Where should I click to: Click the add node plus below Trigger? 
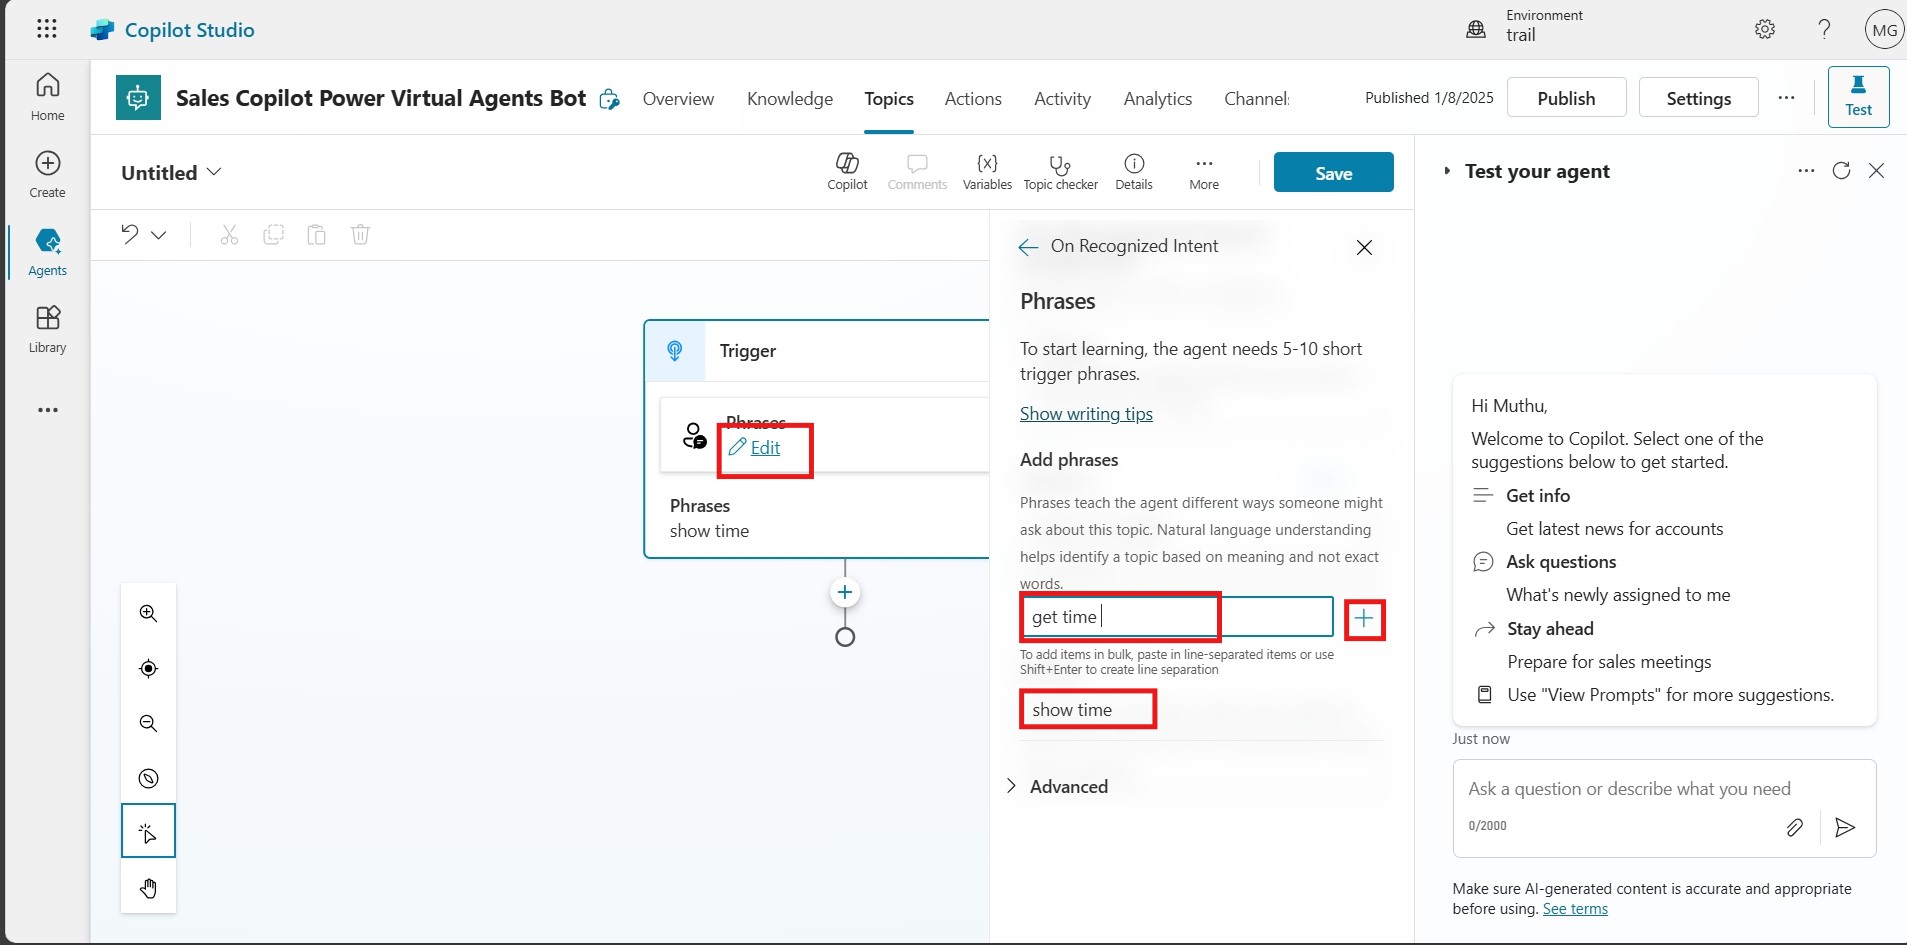(x=845, y=593)
